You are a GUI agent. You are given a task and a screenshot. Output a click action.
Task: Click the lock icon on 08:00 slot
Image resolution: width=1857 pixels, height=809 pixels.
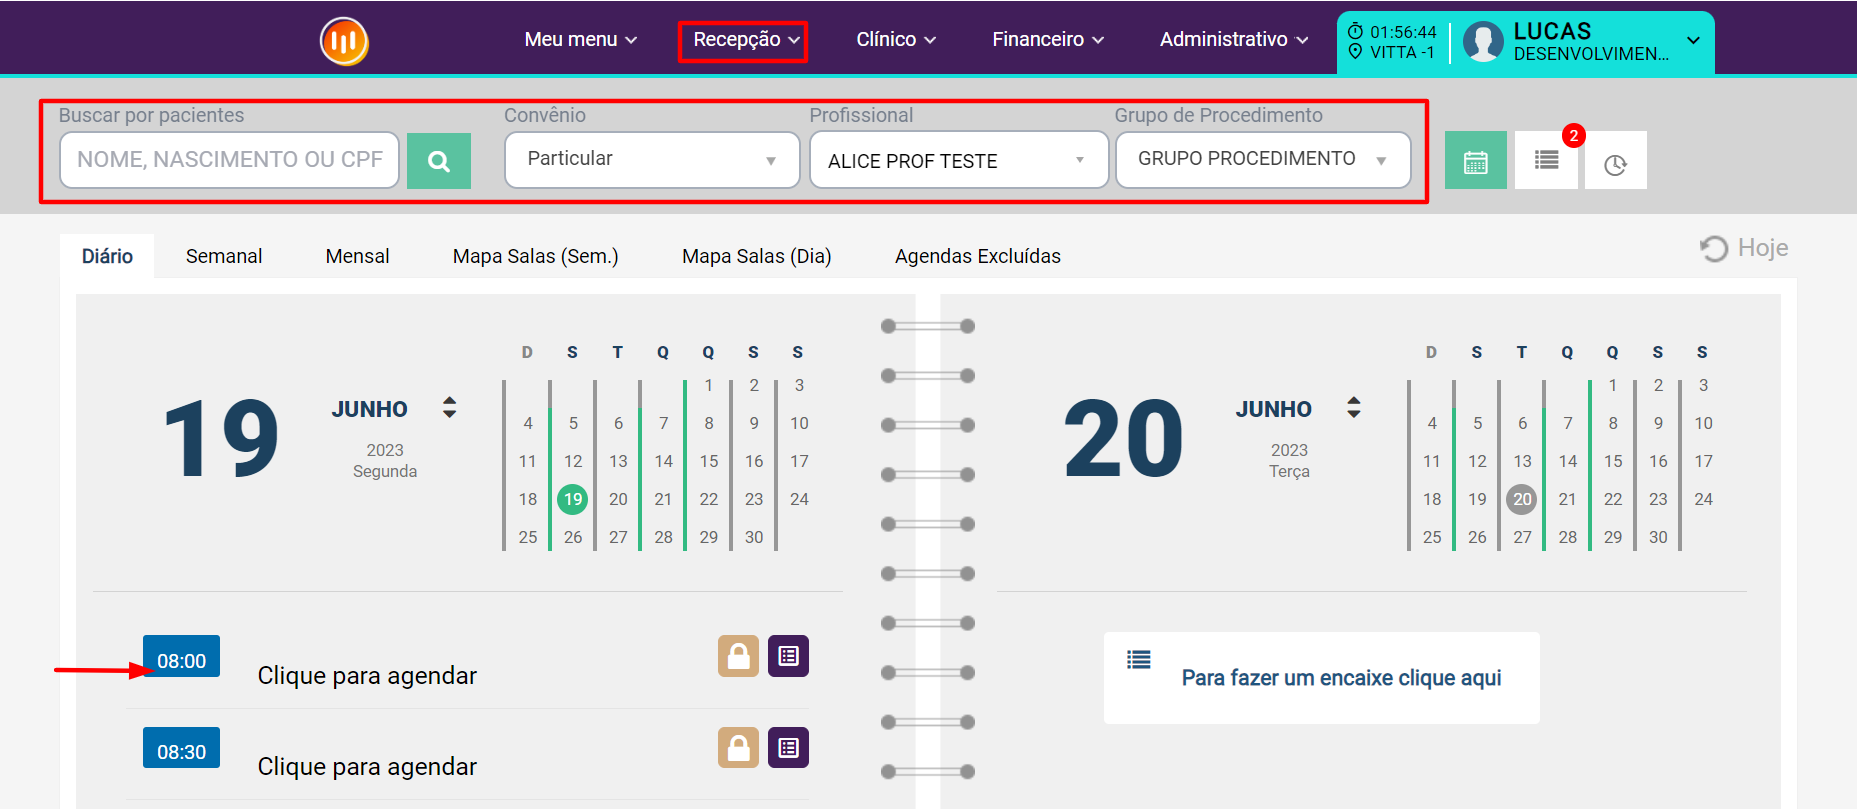[738, 656]
